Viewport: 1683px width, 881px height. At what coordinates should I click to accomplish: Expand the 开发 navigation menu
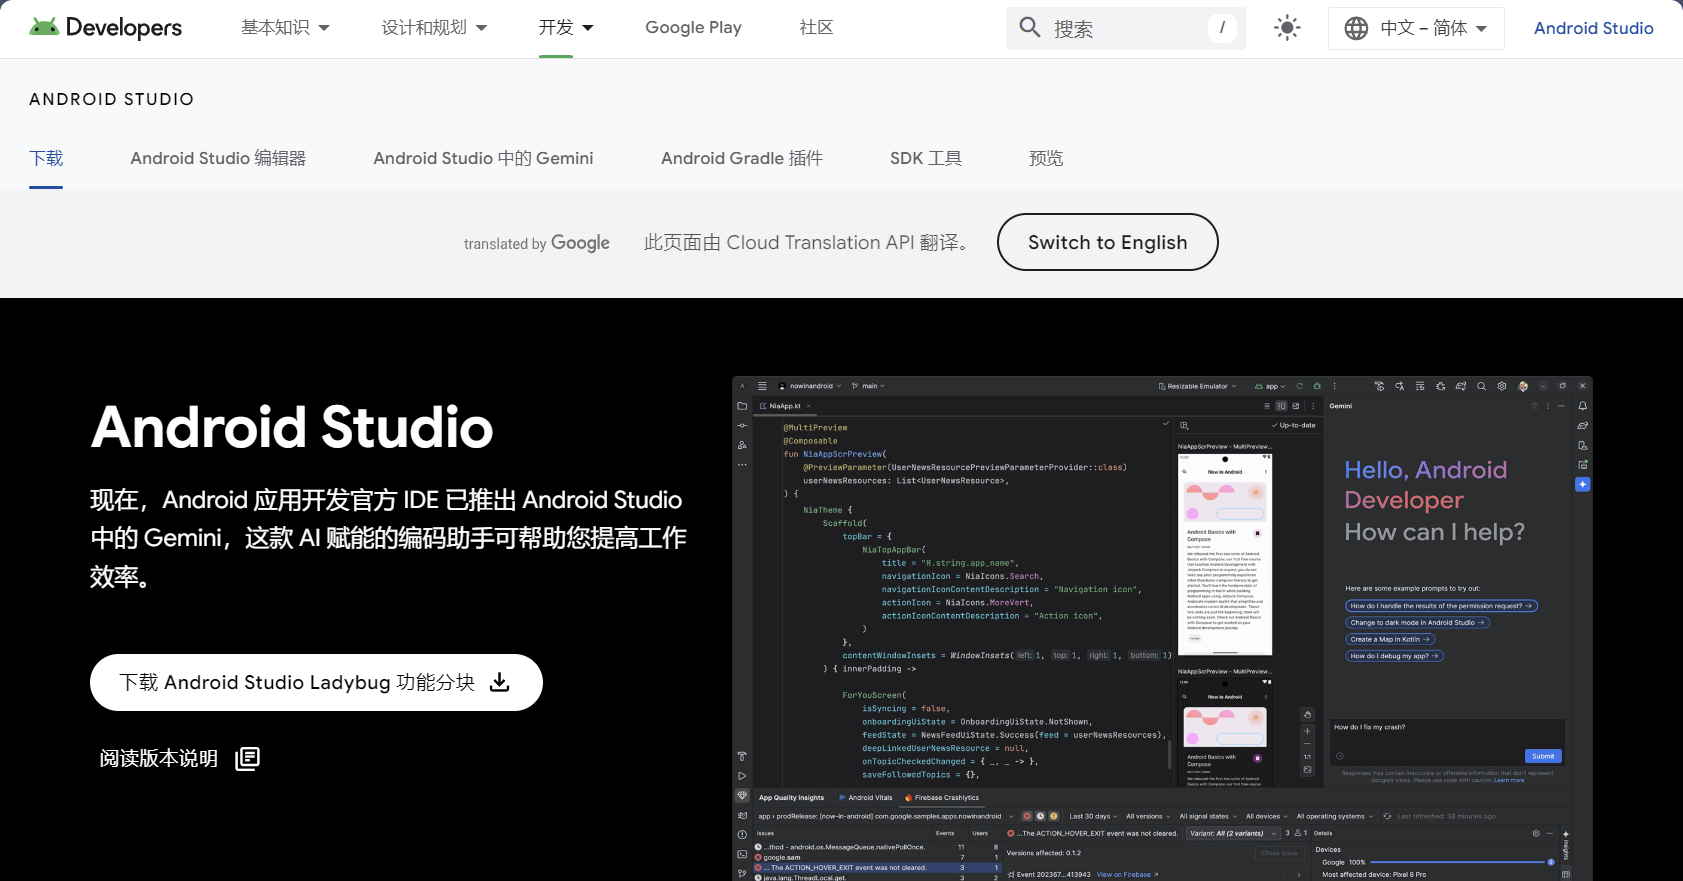566,28
